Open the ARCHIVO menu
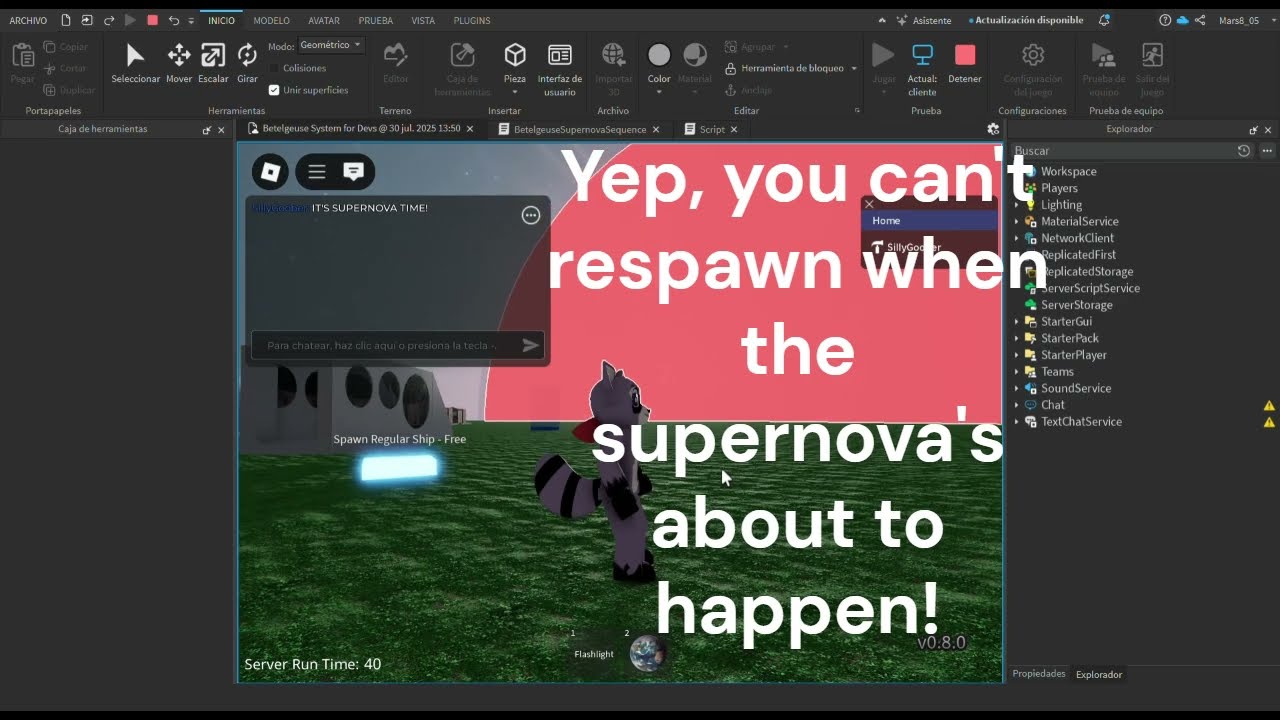Screen dimensions: 1280x720 pos(28,20)
